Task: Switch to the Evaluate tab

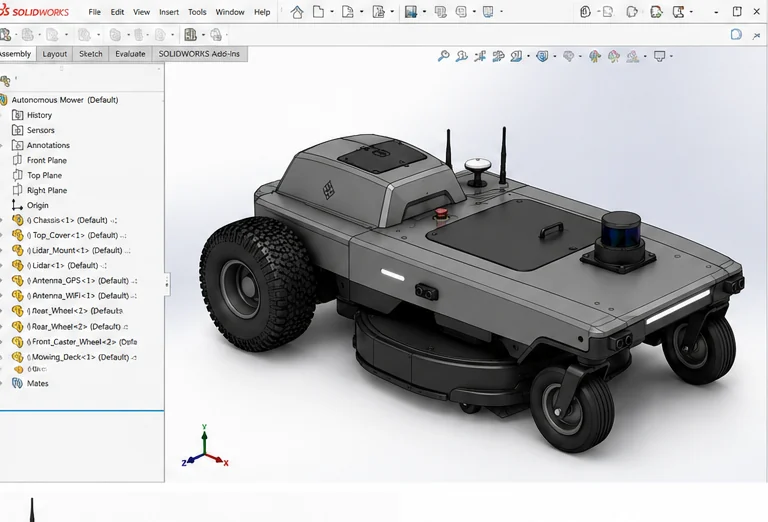Action: coord(130,54)
